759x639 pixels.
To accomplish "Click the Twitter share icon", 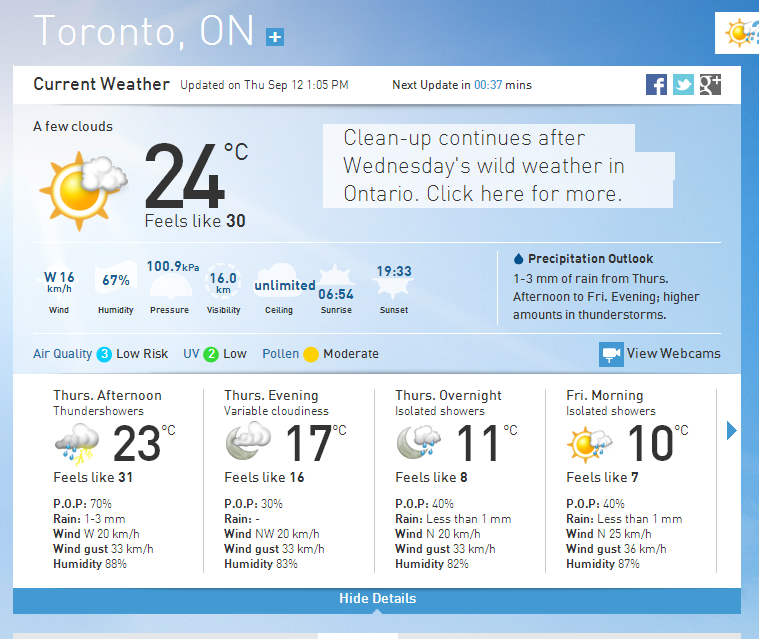I will [683, 85].
